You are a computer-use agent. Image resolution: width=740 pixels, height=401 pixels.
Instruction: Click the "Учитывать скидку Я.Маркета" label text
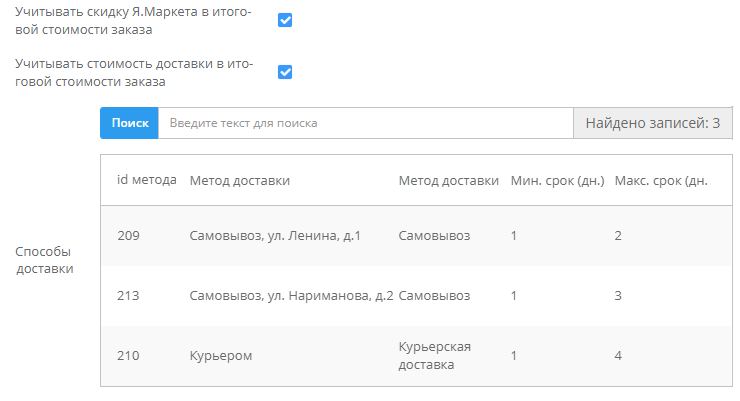point(133,20)
